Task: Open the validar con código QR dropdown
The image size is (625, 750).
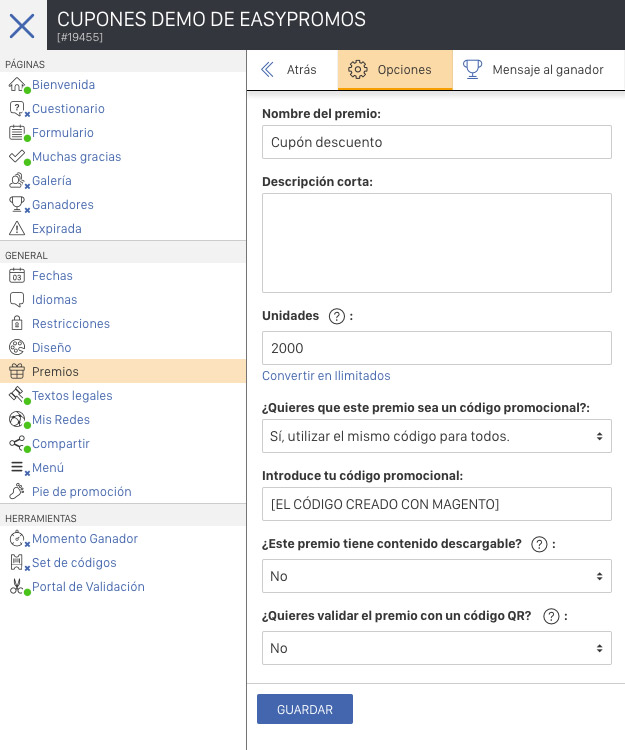Action: click(437, 648)
